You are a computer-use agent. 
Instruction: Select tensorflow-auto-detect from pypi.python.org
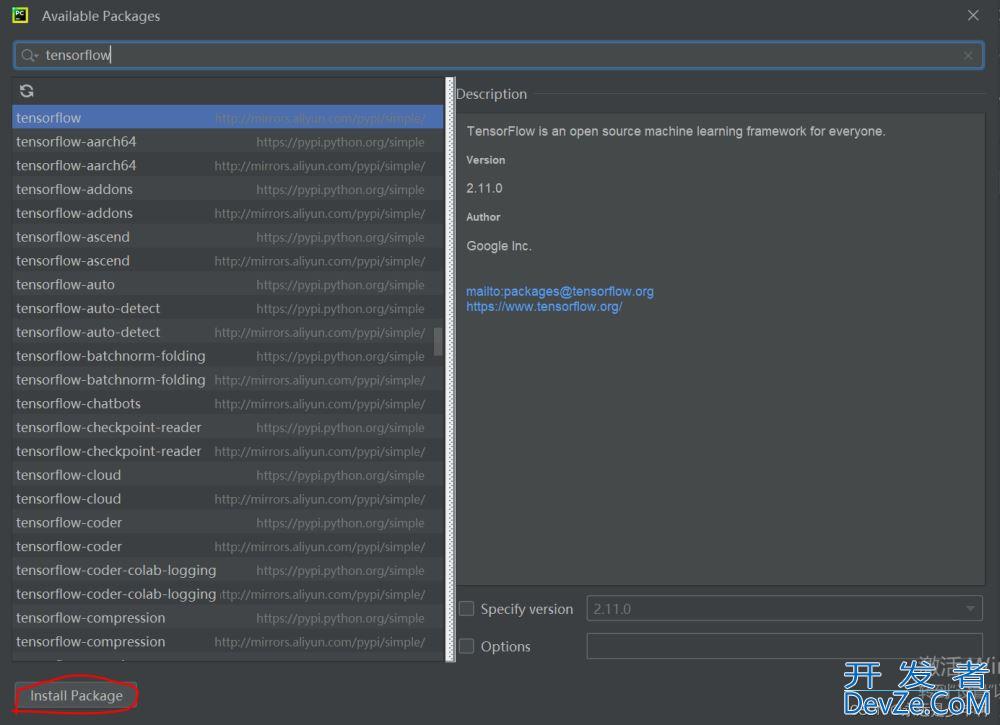tap(228, 309)
